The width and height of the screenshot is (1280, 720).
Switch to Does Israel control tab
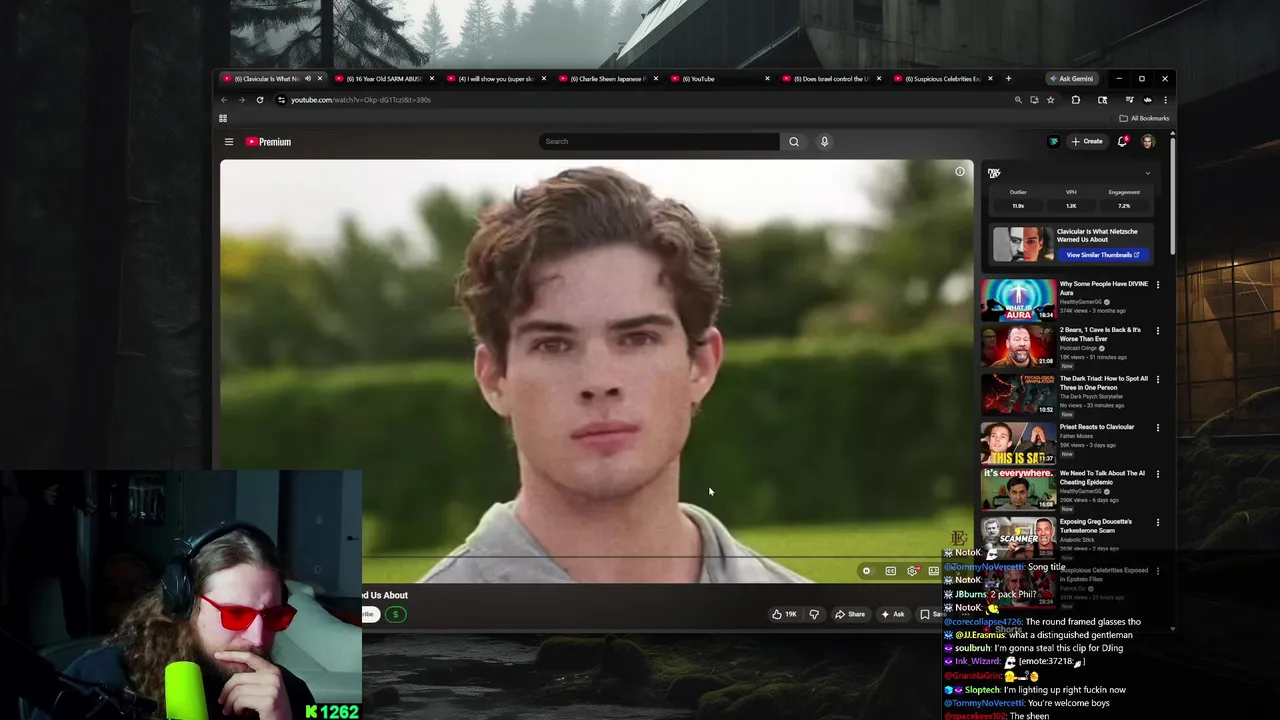tap(832, 79)
